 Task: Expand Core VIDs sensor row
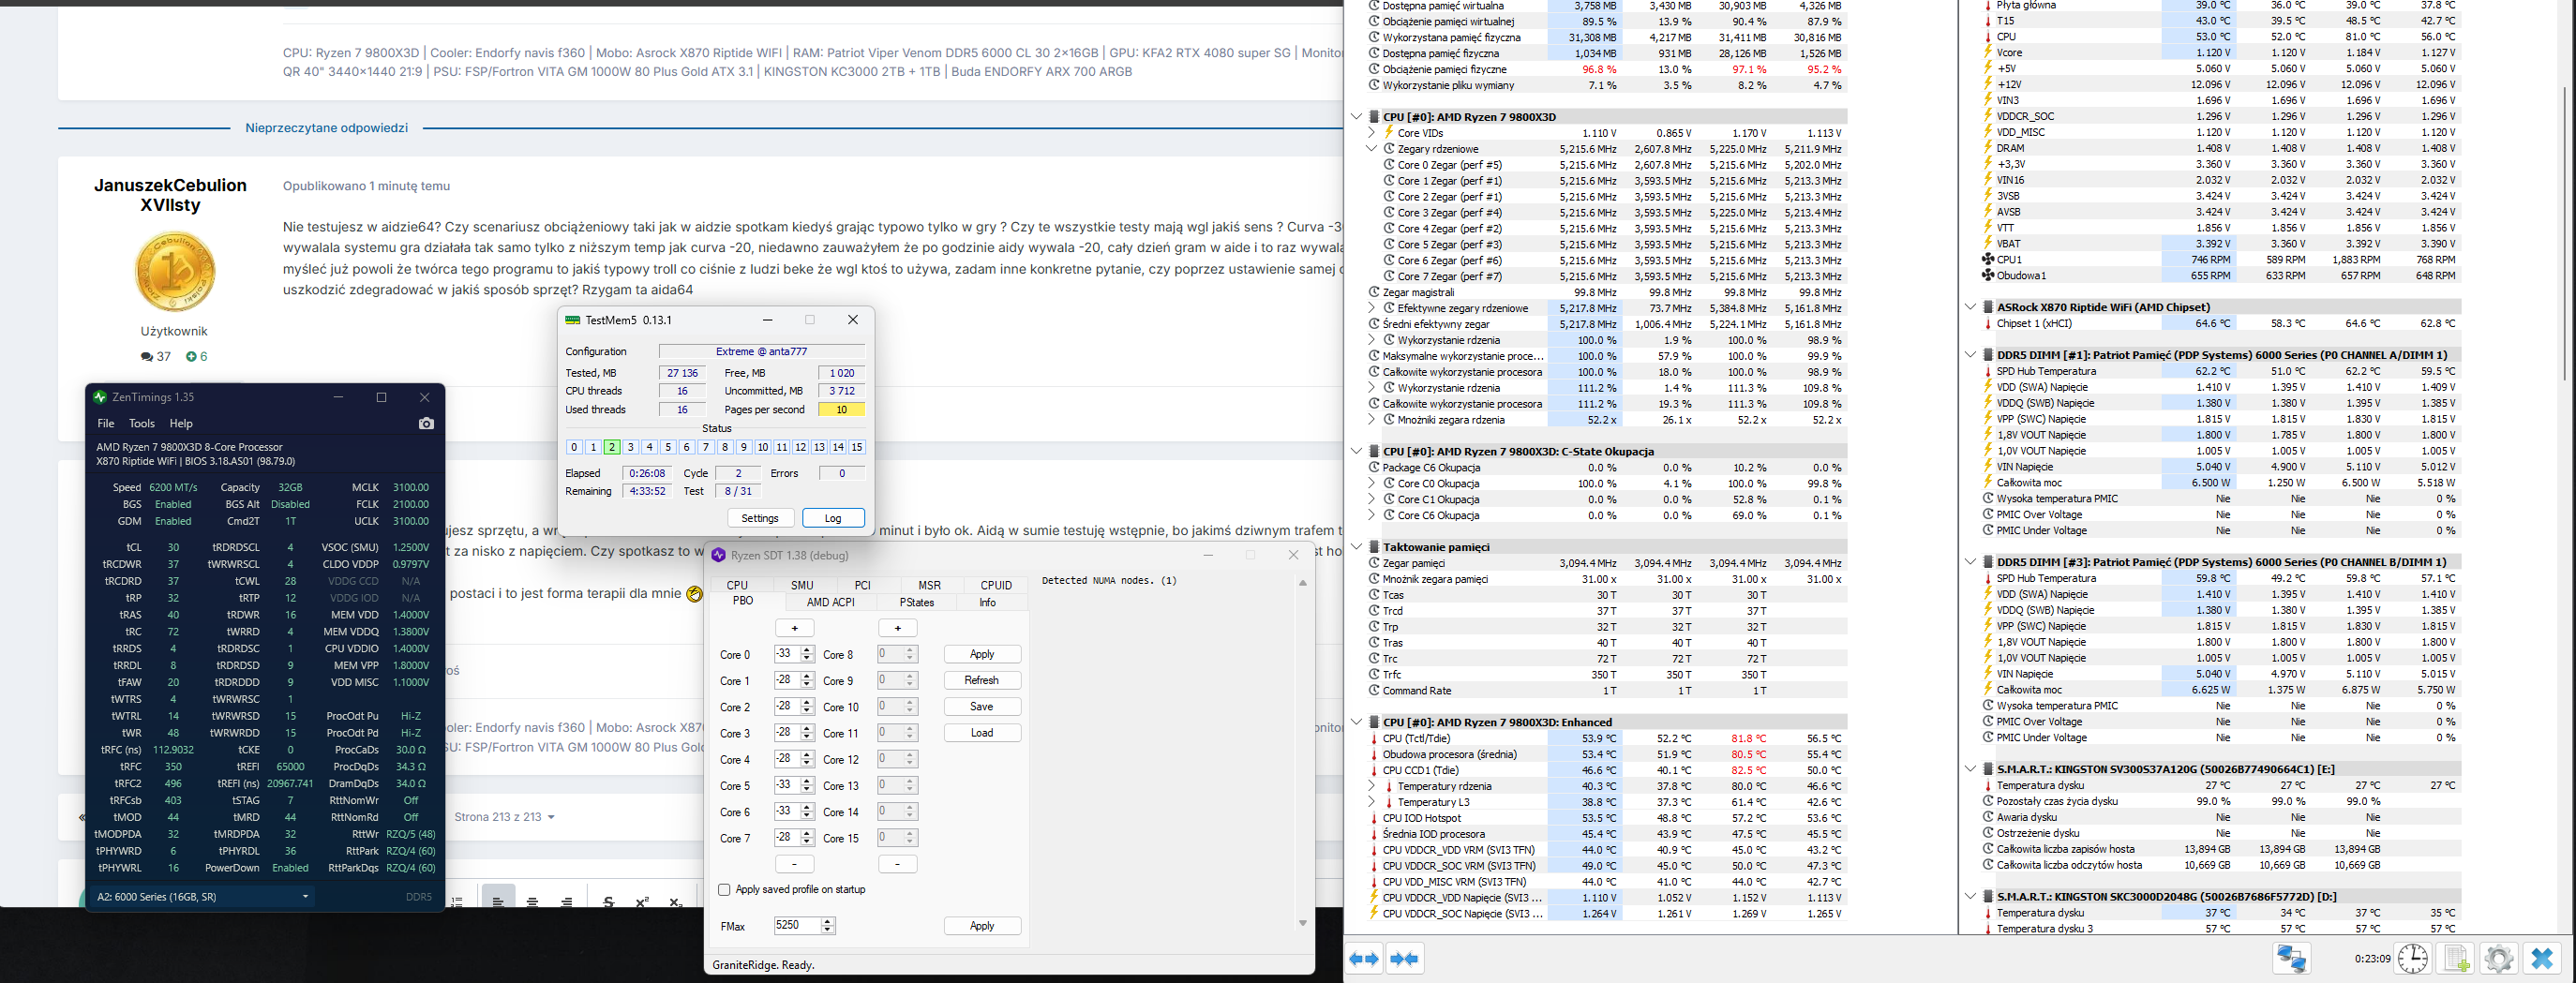click(1372, 133)
